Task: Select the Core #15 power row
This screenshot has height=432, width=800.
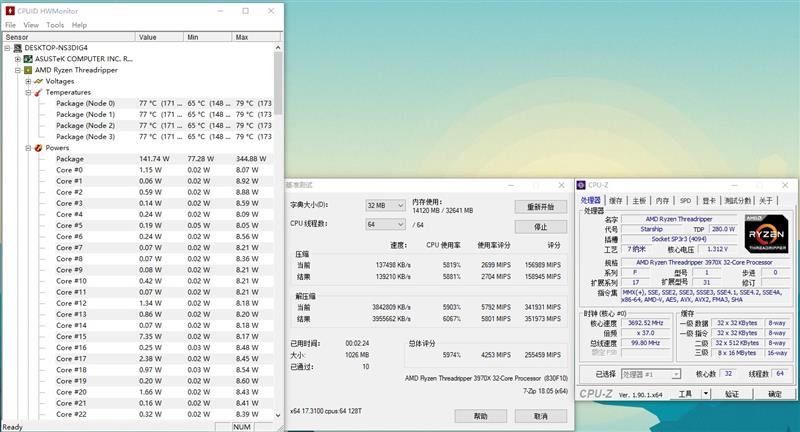Action: pos(163,337)
